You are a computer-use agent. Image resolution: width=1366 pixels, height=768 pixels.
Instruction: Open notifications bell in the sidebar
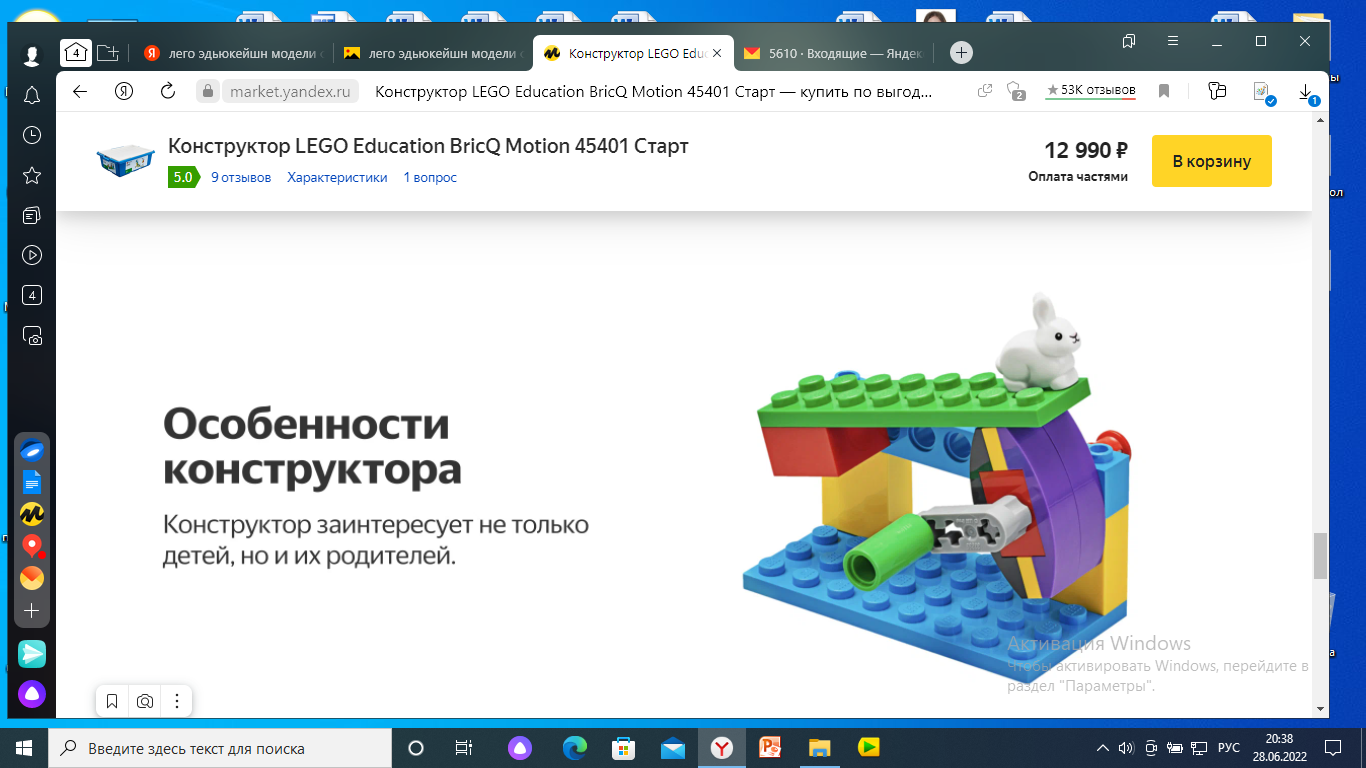[32, 95]
